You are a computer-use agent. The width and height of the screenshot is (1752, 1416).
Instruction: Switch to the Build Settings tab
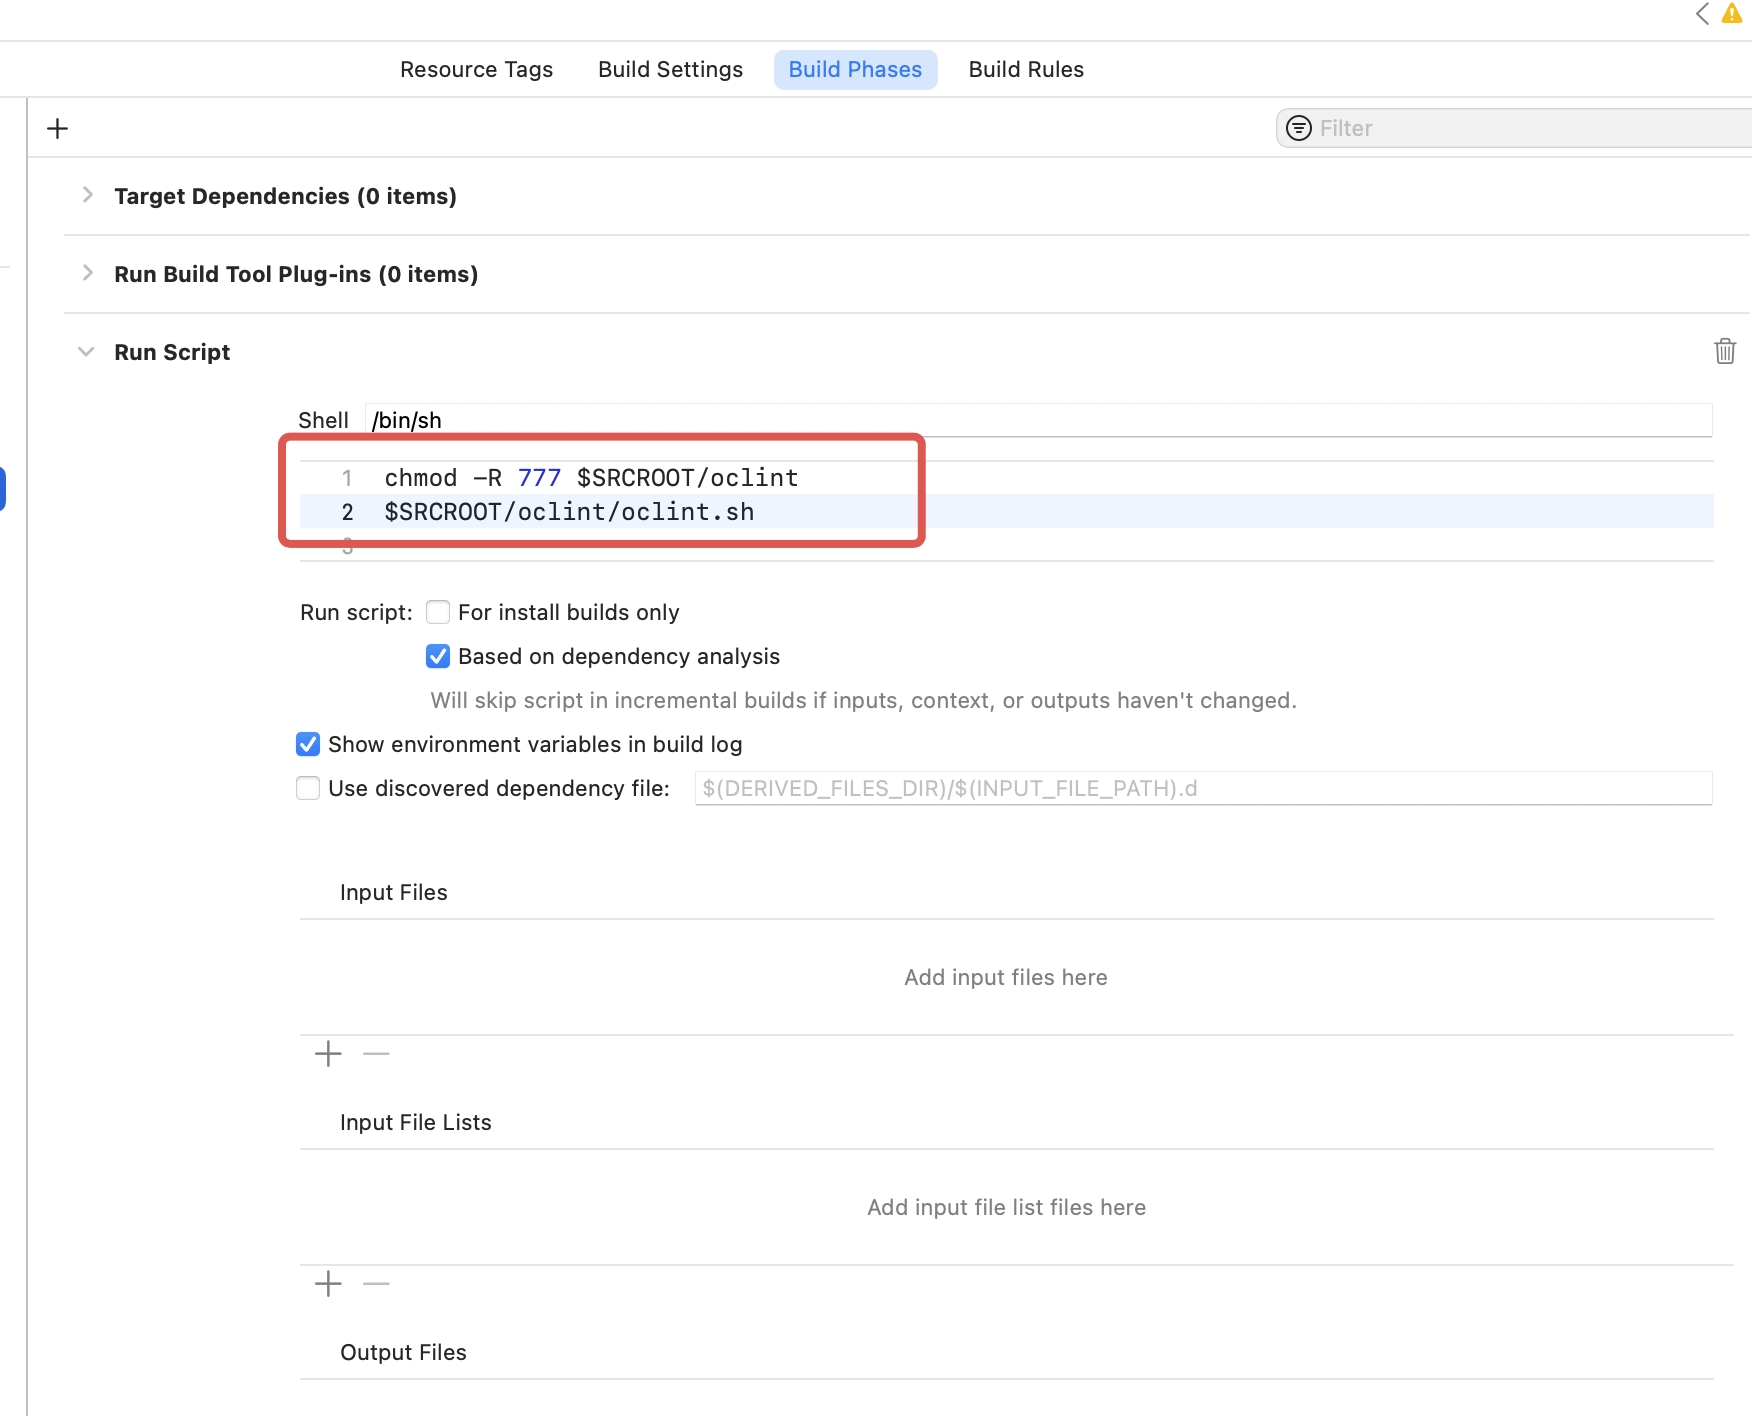tap(670, 69)
